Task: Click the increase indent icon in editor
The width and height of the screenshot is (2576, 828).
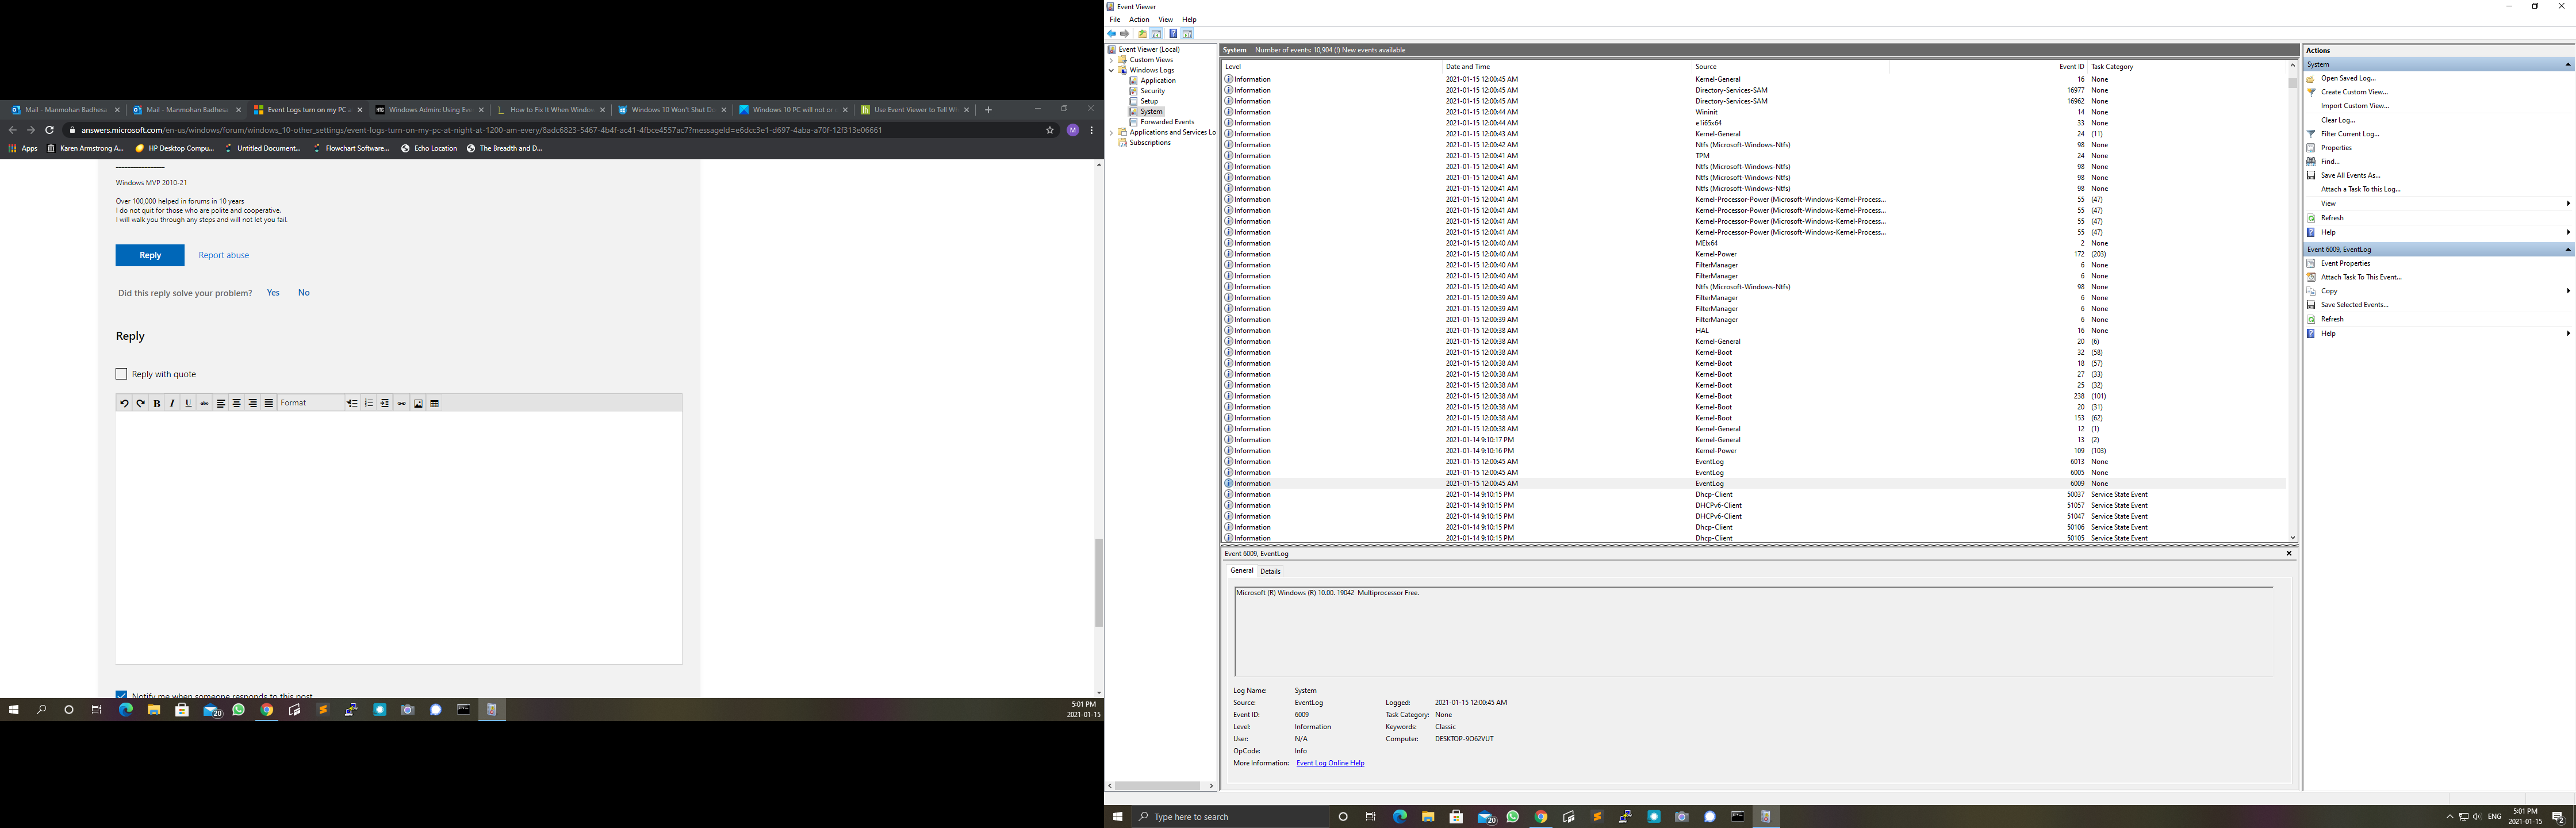Action: 385,403
